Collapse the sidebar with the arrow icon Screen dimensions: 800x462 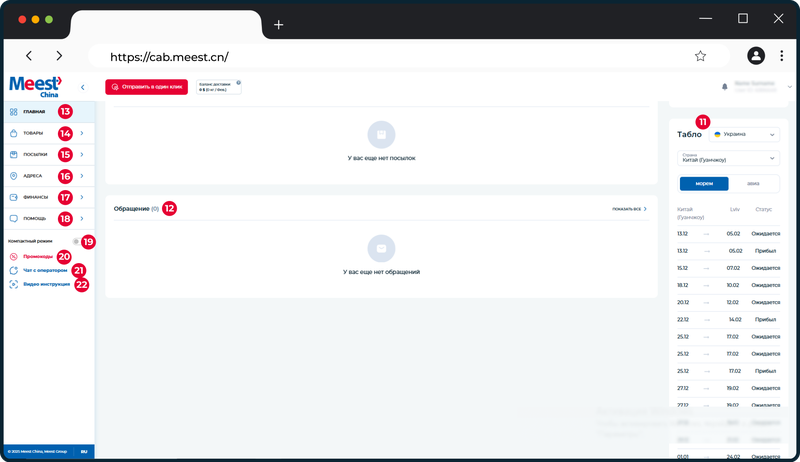(83, 87)
